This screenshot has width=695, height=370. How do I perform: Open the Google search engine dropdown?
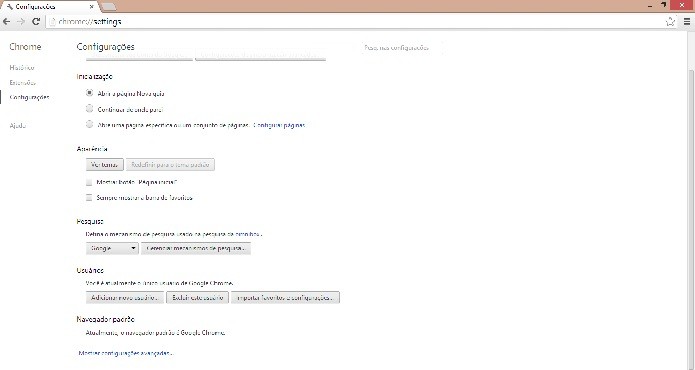[x=112, y=248]
